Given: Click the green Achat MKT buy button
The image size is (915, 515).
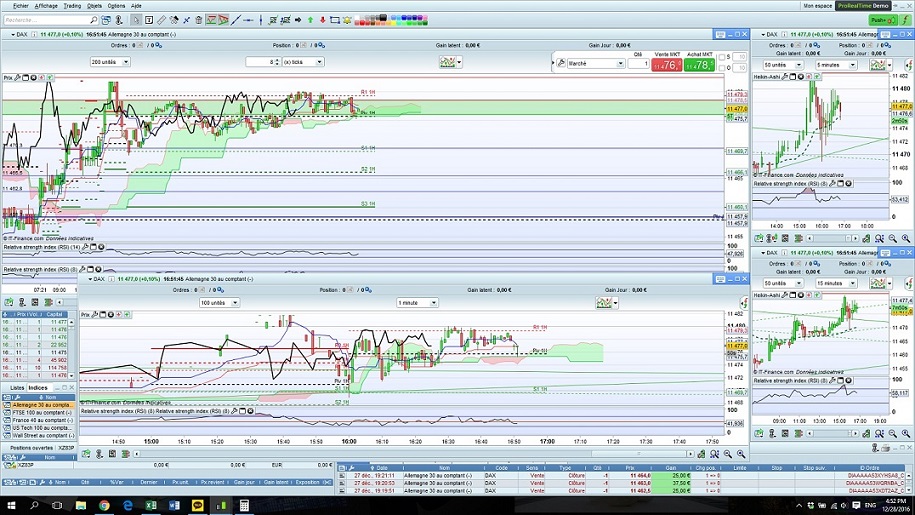Looking at the screenshot, I should tap(700, 65).
